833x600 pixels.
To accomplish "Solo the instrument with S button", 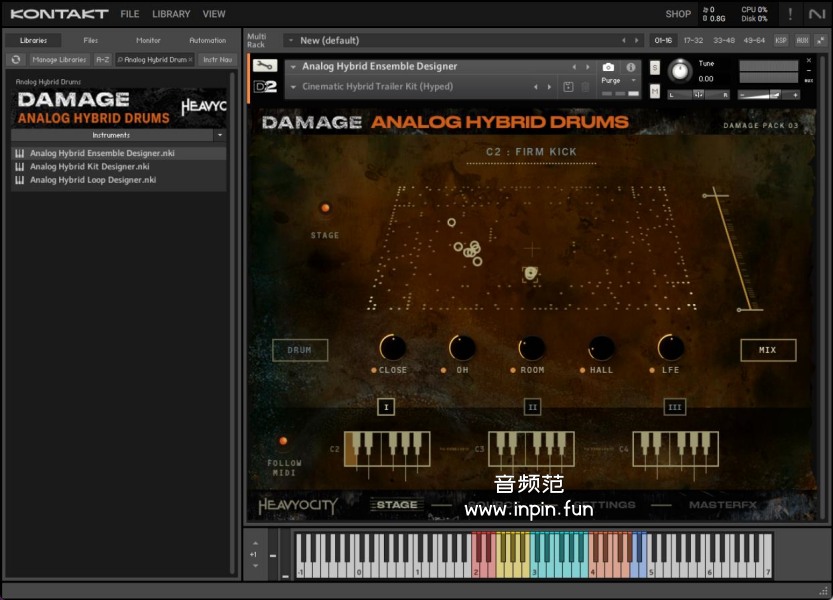I will coord(655,68).
